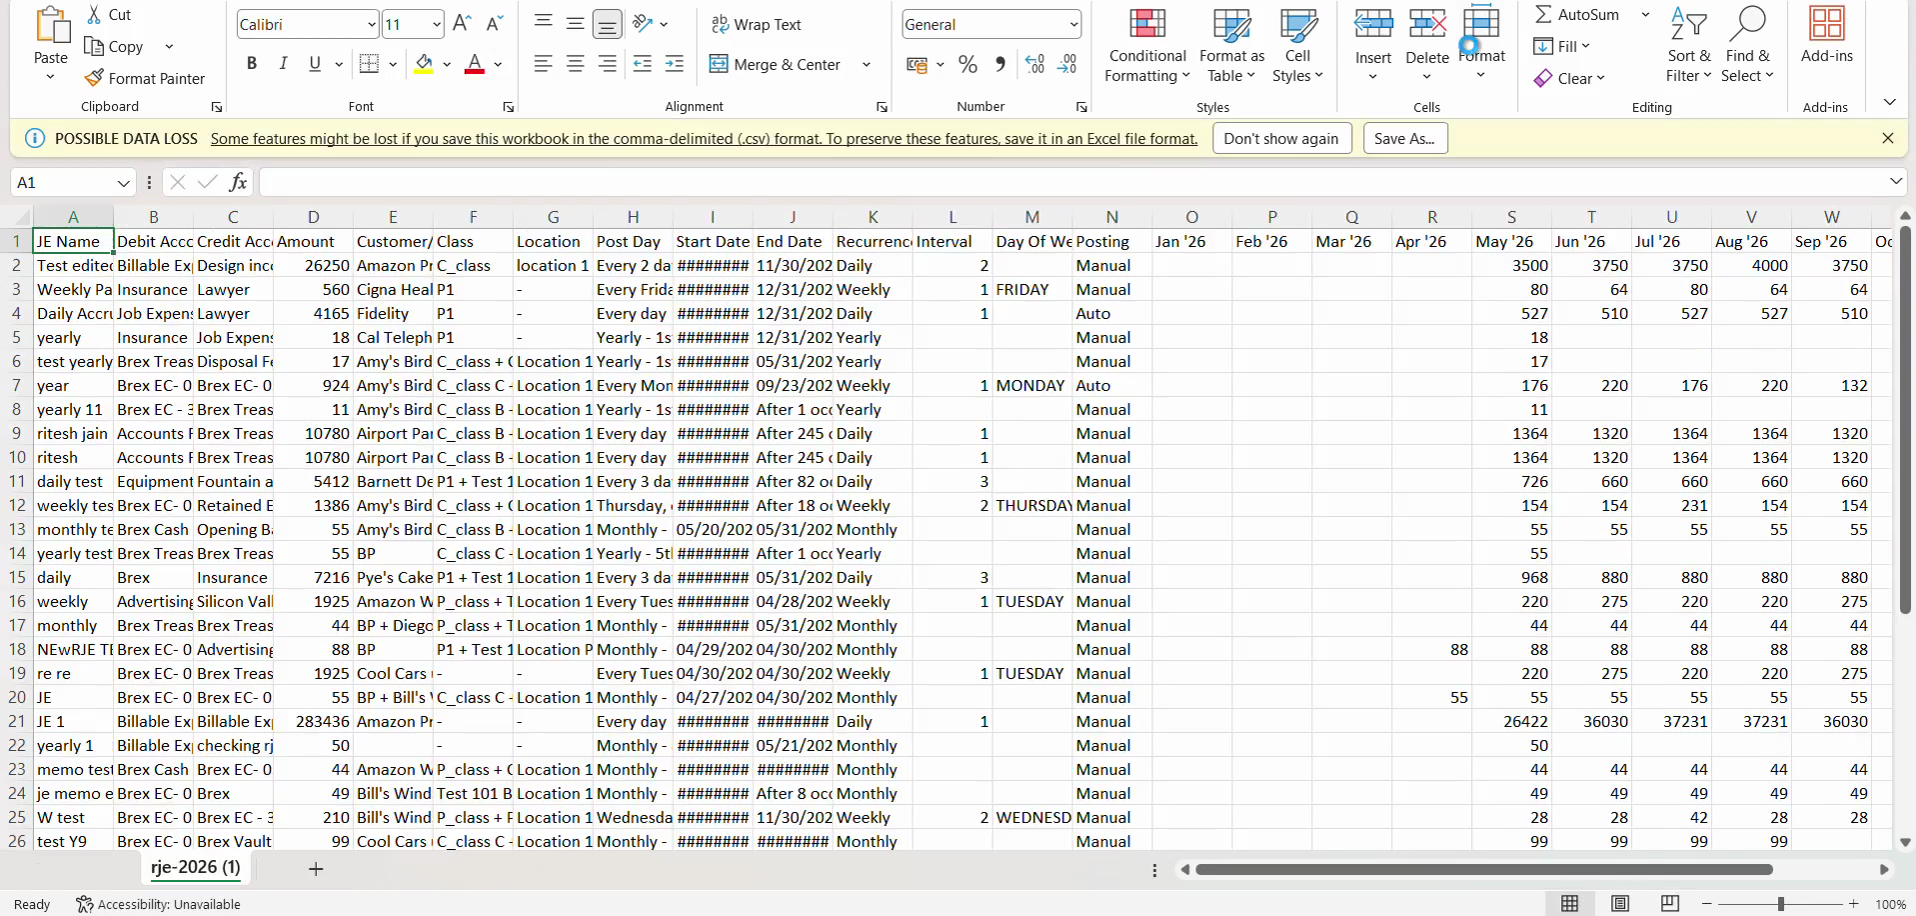The height and width of the screenshot is (916, 1916).
Task: Click in the formula bar input
Action: pyautogui.click(x=1070, y=182)
